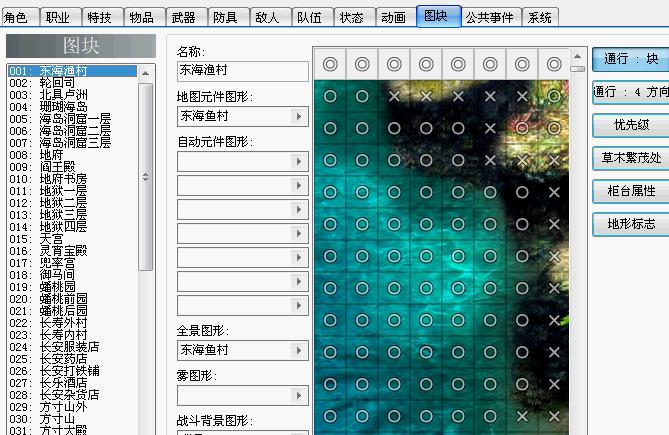Open the 队伍 tab
Image resolution: width=669 pixels, height=435 pixels.
tap(312, 17)
